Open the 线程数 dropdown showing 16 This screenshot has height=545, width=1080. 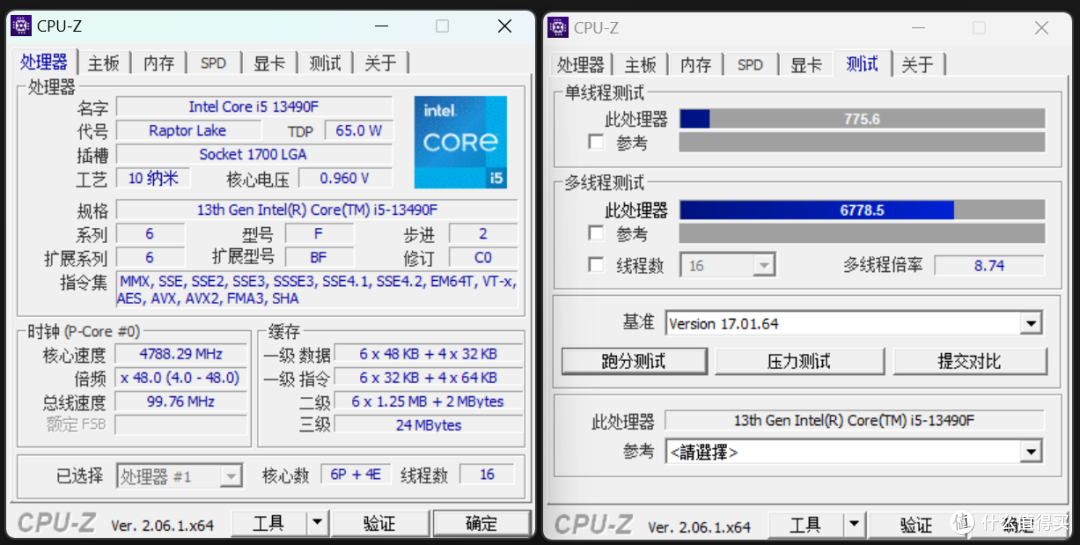(727, 265)
